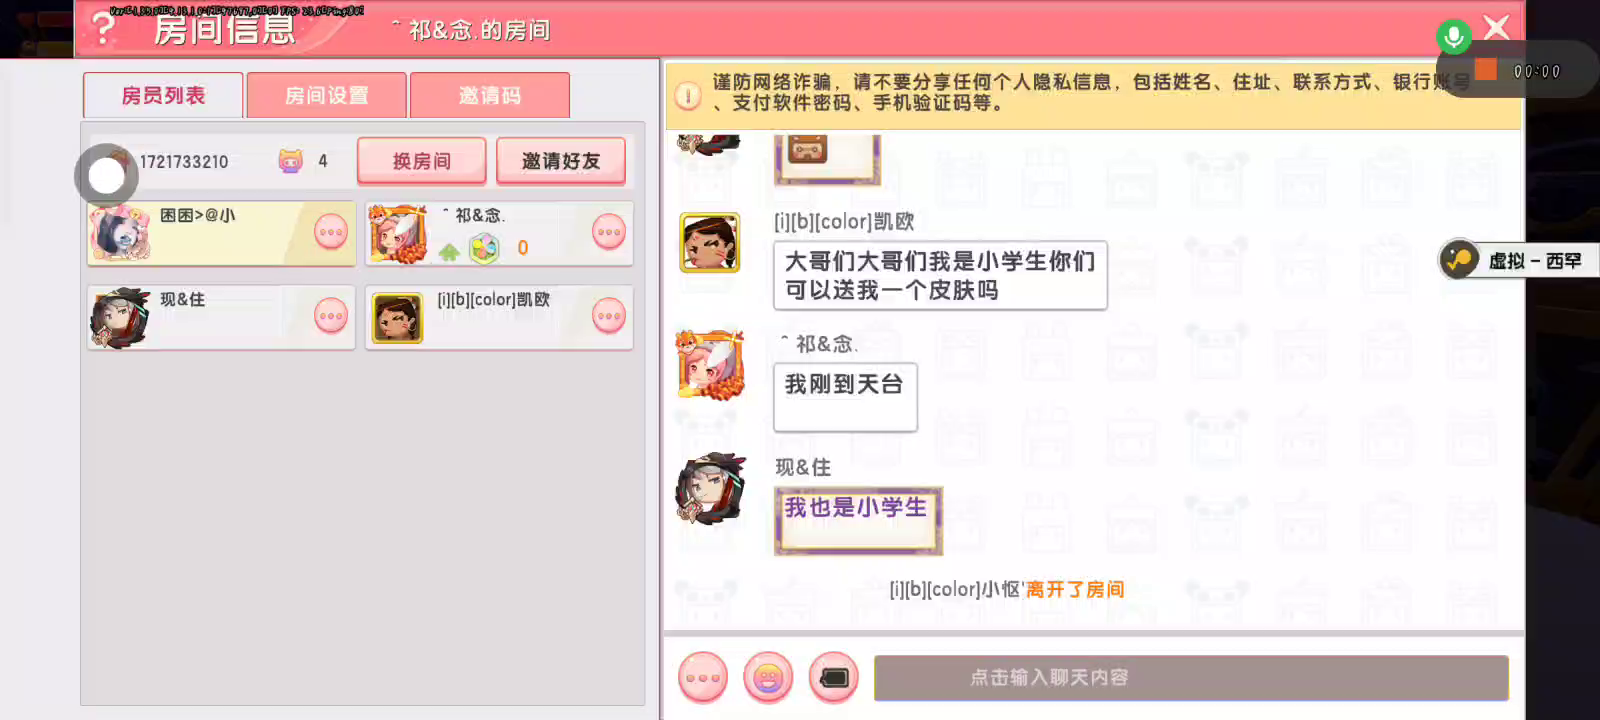Screen dimensions: 1600x720
Task: Toggle the green microphone button
Action: (1453, 37)
